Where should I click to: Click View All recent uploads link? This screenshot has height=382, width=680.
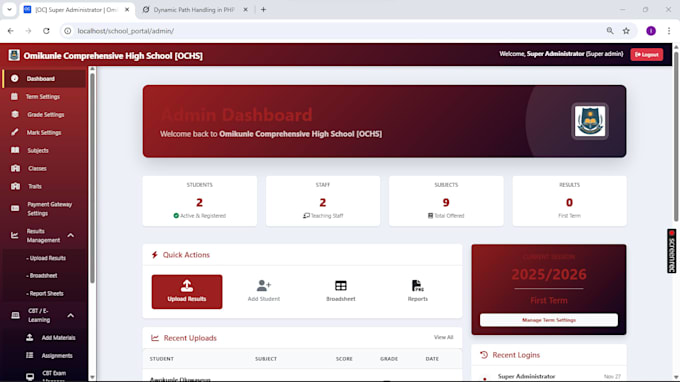443,337
